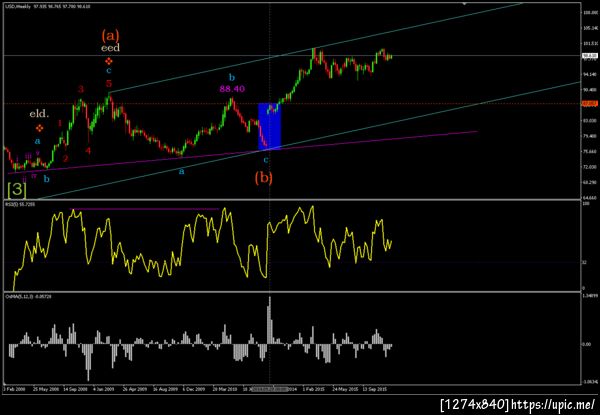Select the purple "ii" sub-wave label
The width and height of the screenshot is (600, 415).
[x=24, y=179]
